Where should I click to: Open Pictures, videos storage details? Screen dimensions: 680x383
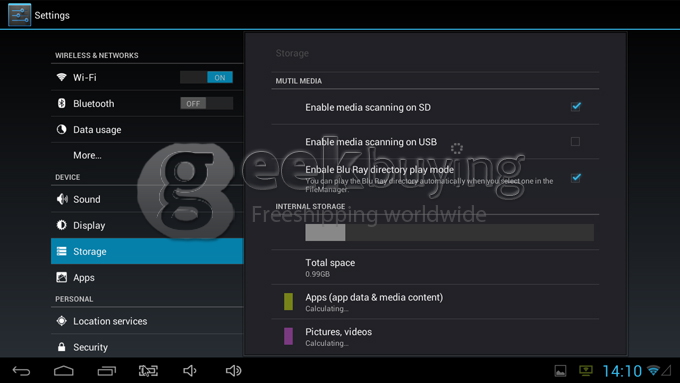435,337
